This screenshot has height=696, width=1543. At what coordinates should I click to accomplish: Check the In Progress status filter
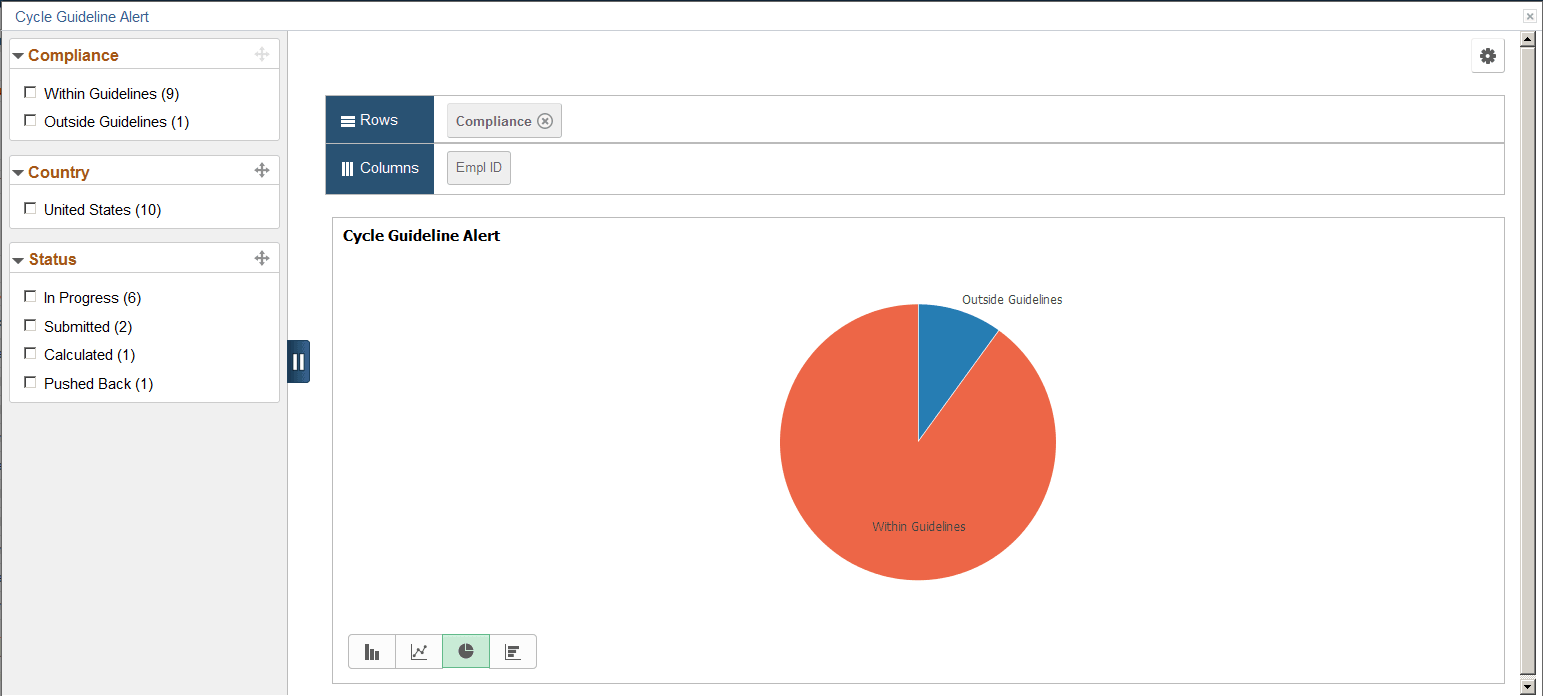[x=30, y=296]
